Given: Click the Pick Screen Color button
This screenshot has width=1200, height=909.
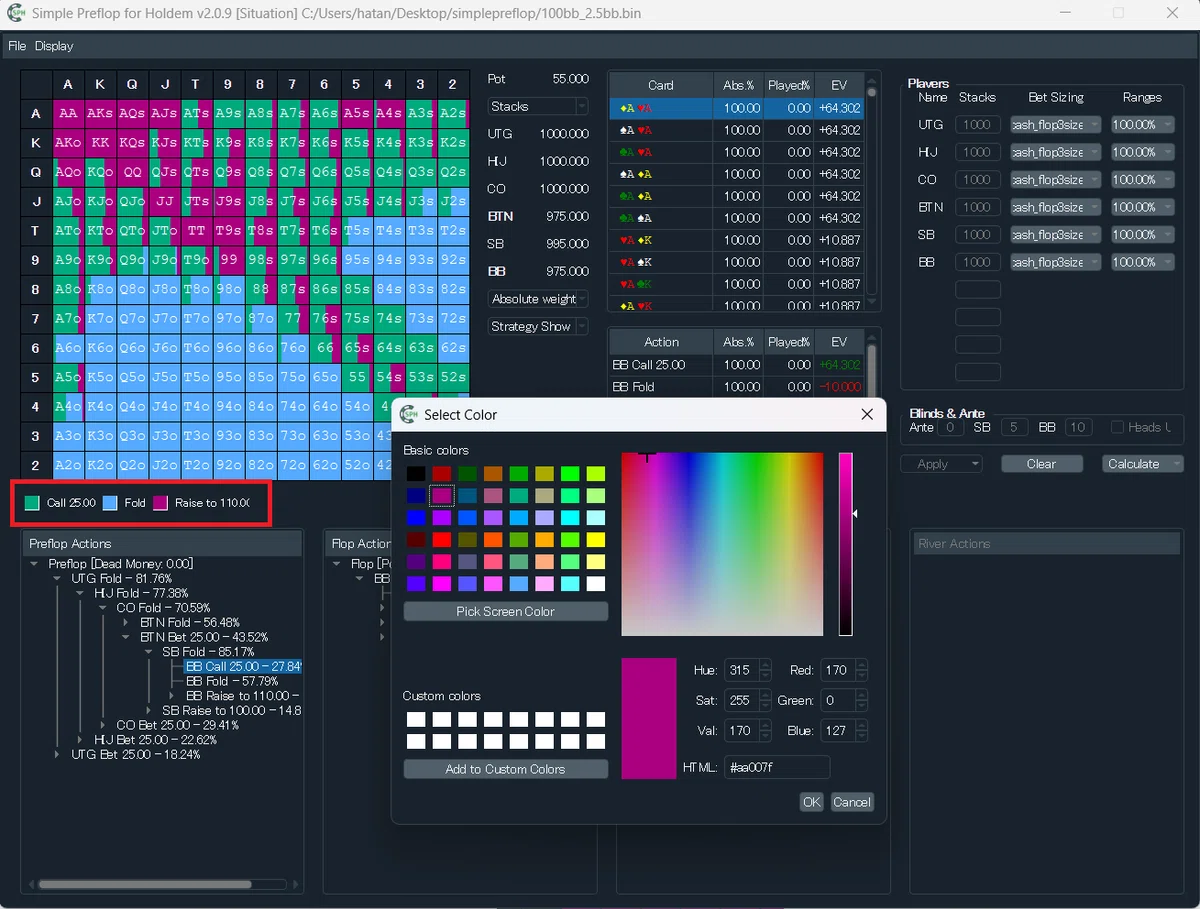Looking at the screenshot, I should (x=505, y=611).
